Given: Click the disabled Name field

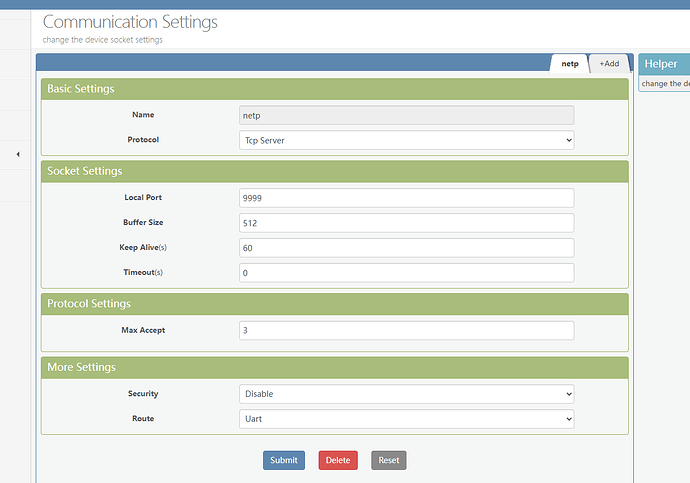Looking at the screenshot, I should coord(406,115).
